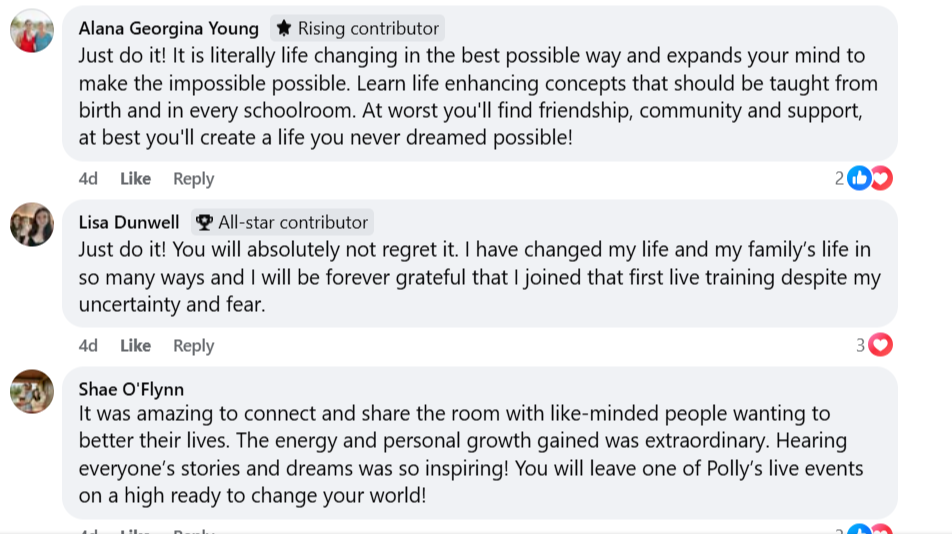Click the 4d timestamp on Alana's comment
952x535 pixels.
pos(88,179)
